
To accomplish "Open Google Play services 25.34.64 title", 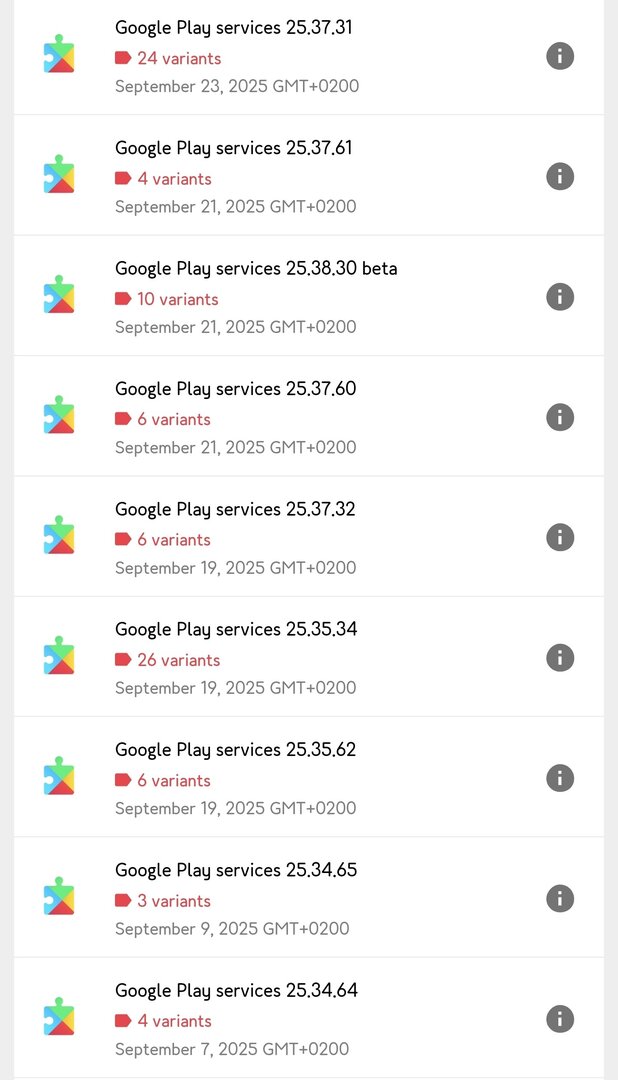I will pyautogui.click(x=236, y=991).
